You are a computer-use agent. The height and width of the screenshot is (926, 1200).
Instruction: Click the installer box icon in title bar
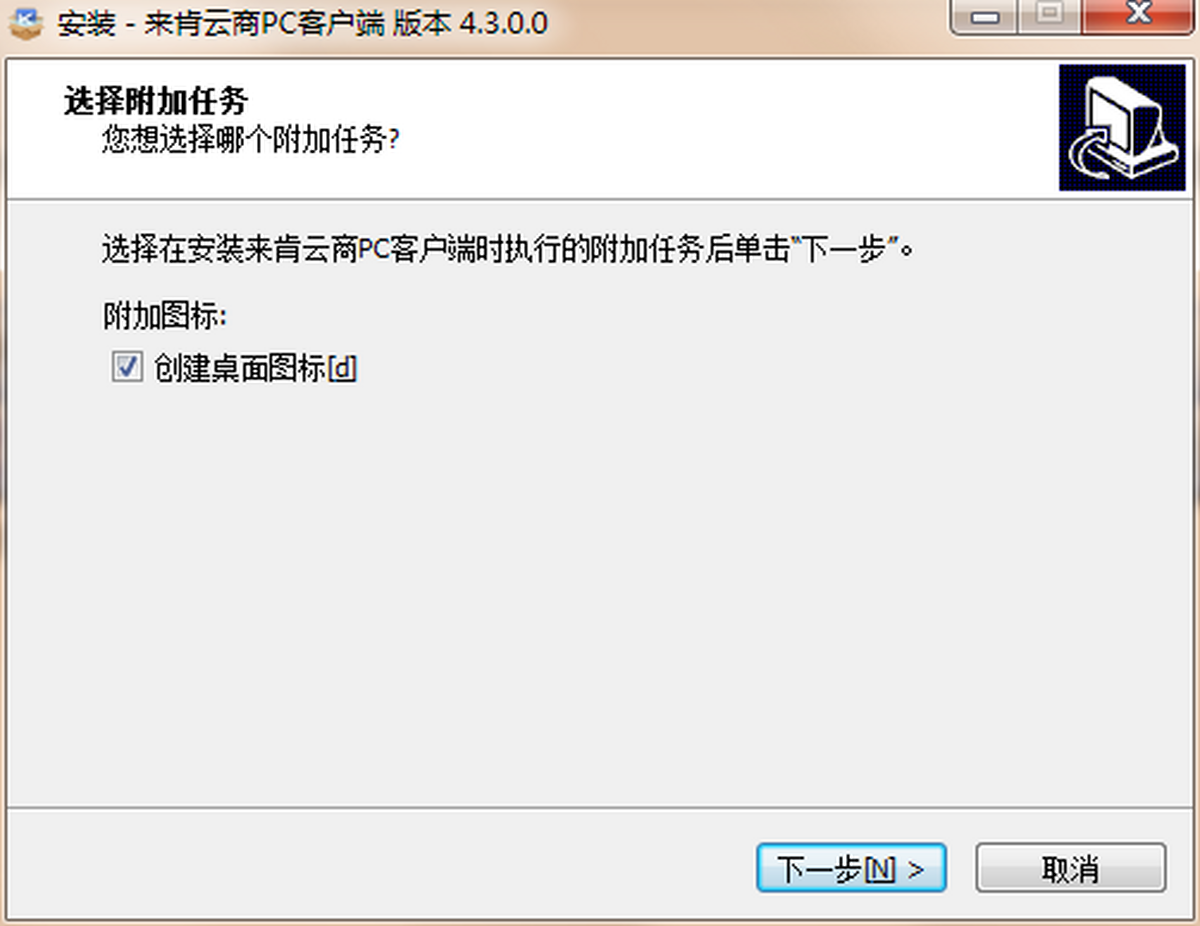(25, 24)
